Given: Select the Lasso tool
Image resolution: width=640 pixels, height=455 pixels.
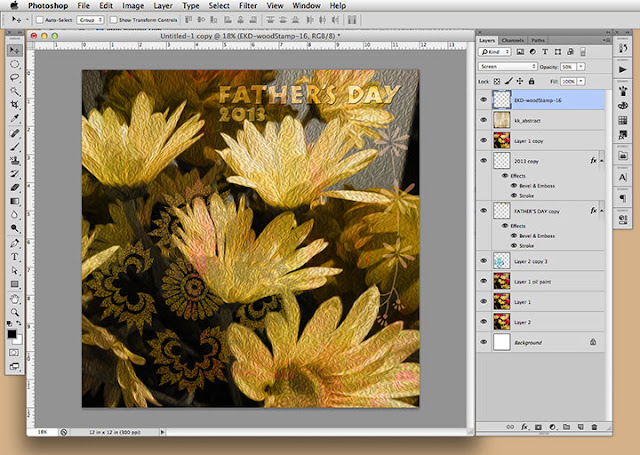Looking at the screenshot, I should coord(15,76).
